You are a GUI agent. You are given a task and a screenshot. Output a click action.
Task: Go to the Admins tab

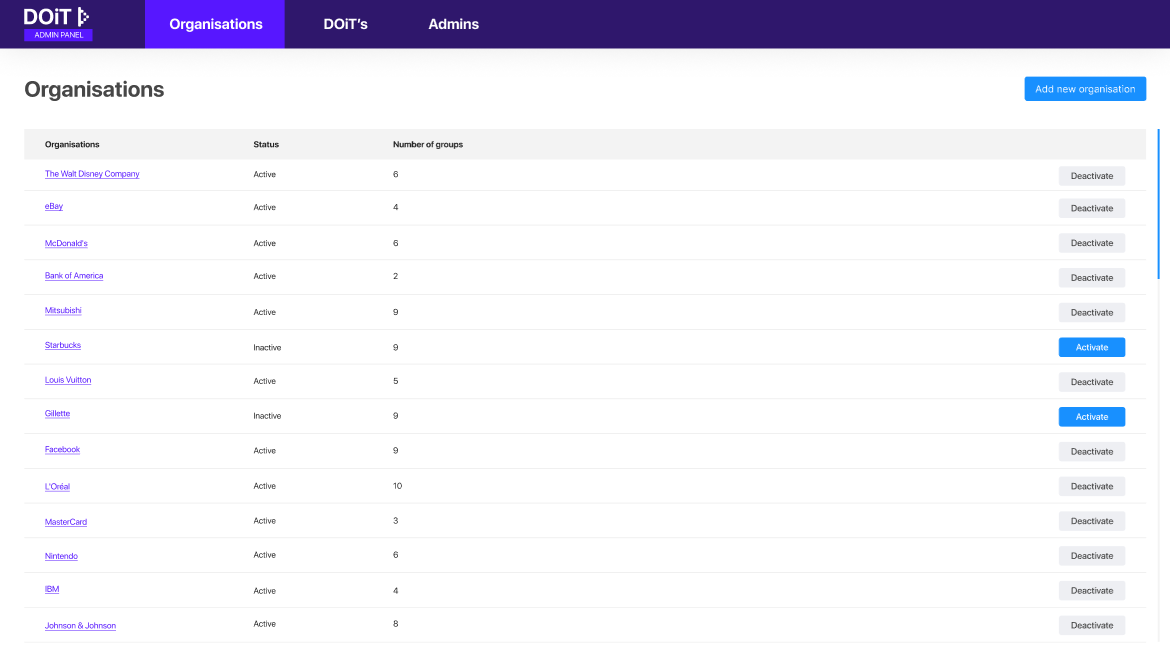pos(453,24)
